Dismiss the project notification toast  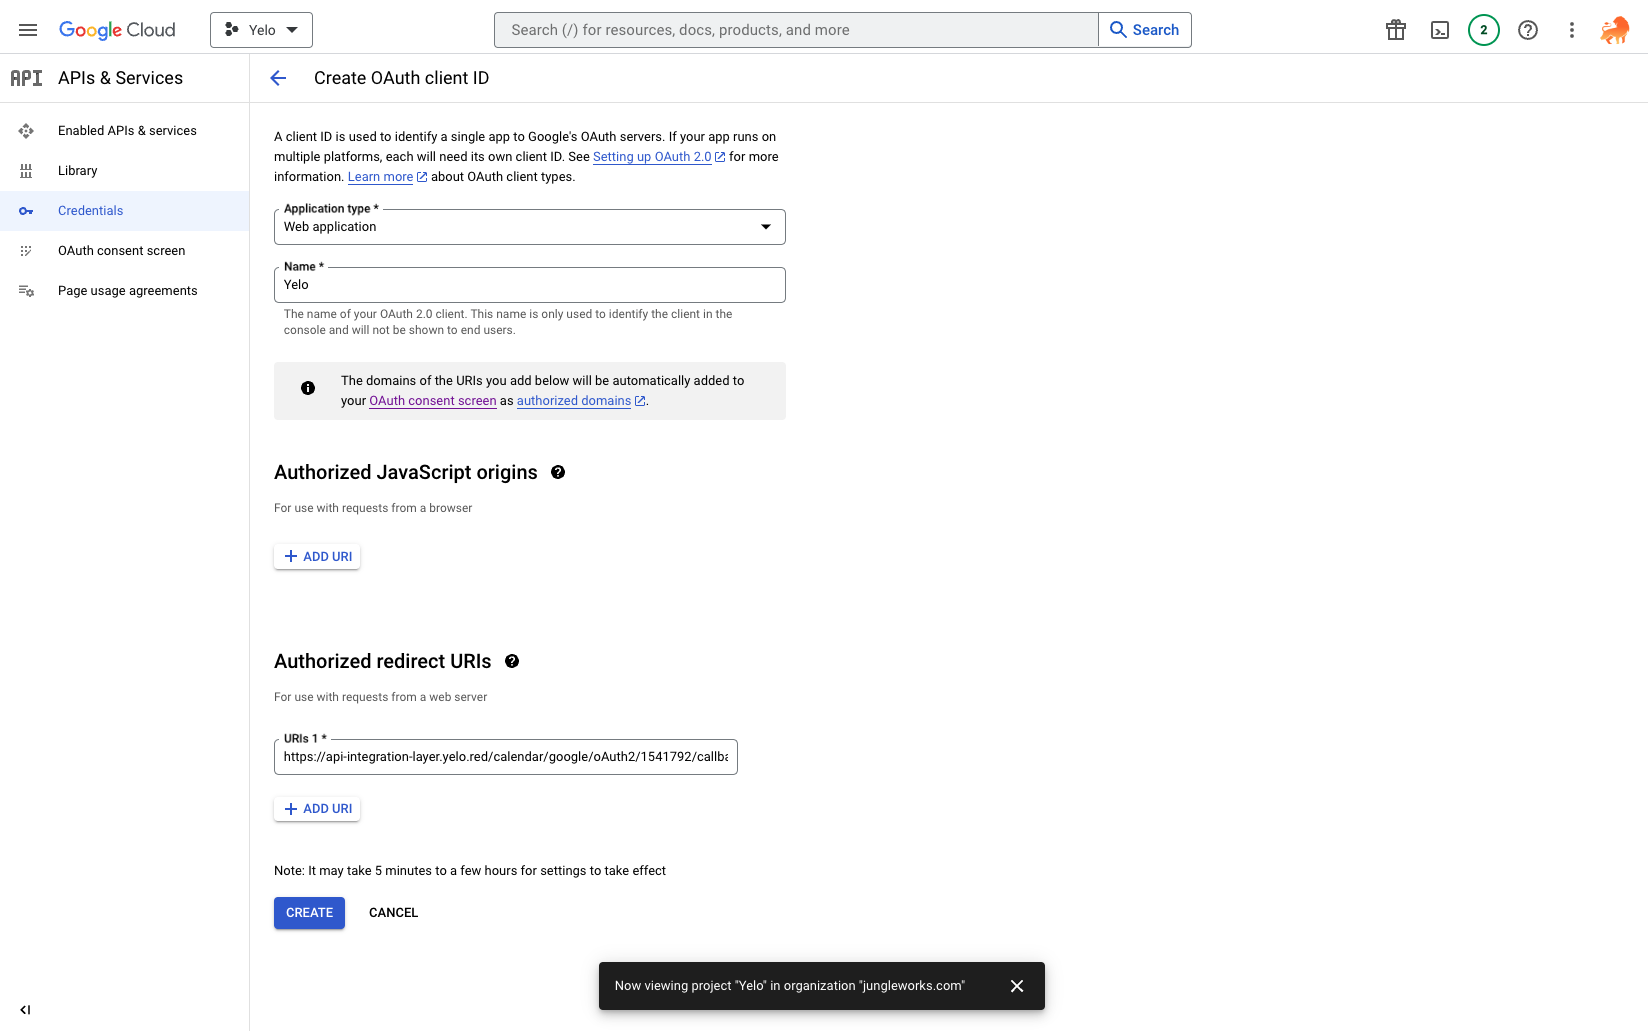click(1017, 986)
